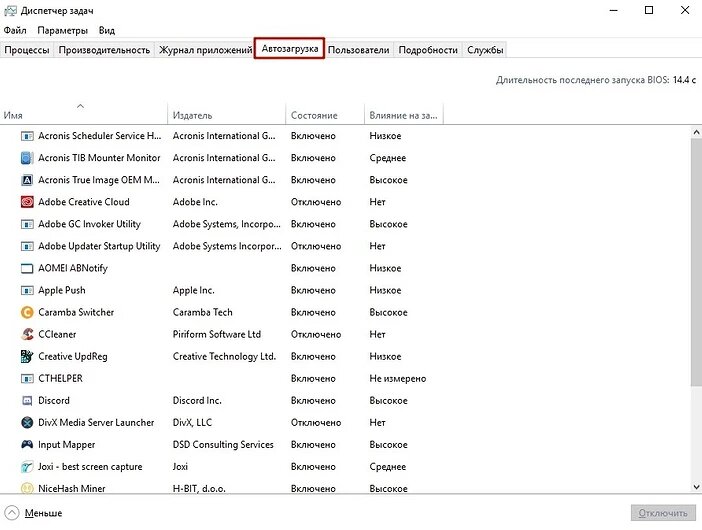Click the Discord Inc. publisher cell
Image resolution: width=702 pixels, height=530 pixels.
(x=197, y=400)
